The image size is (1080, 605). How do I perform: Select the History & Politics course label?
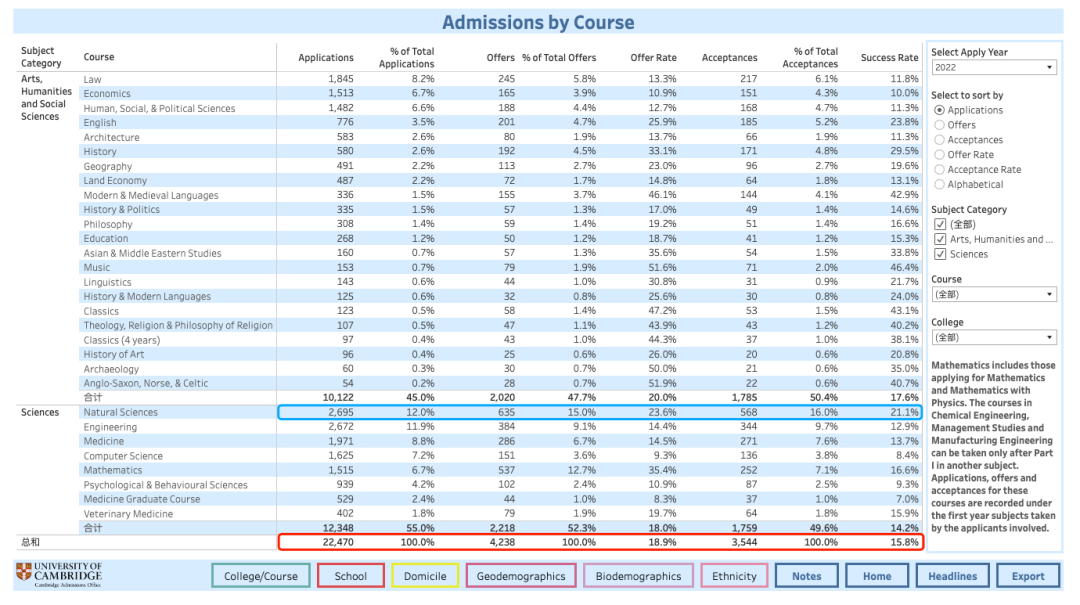121,209
